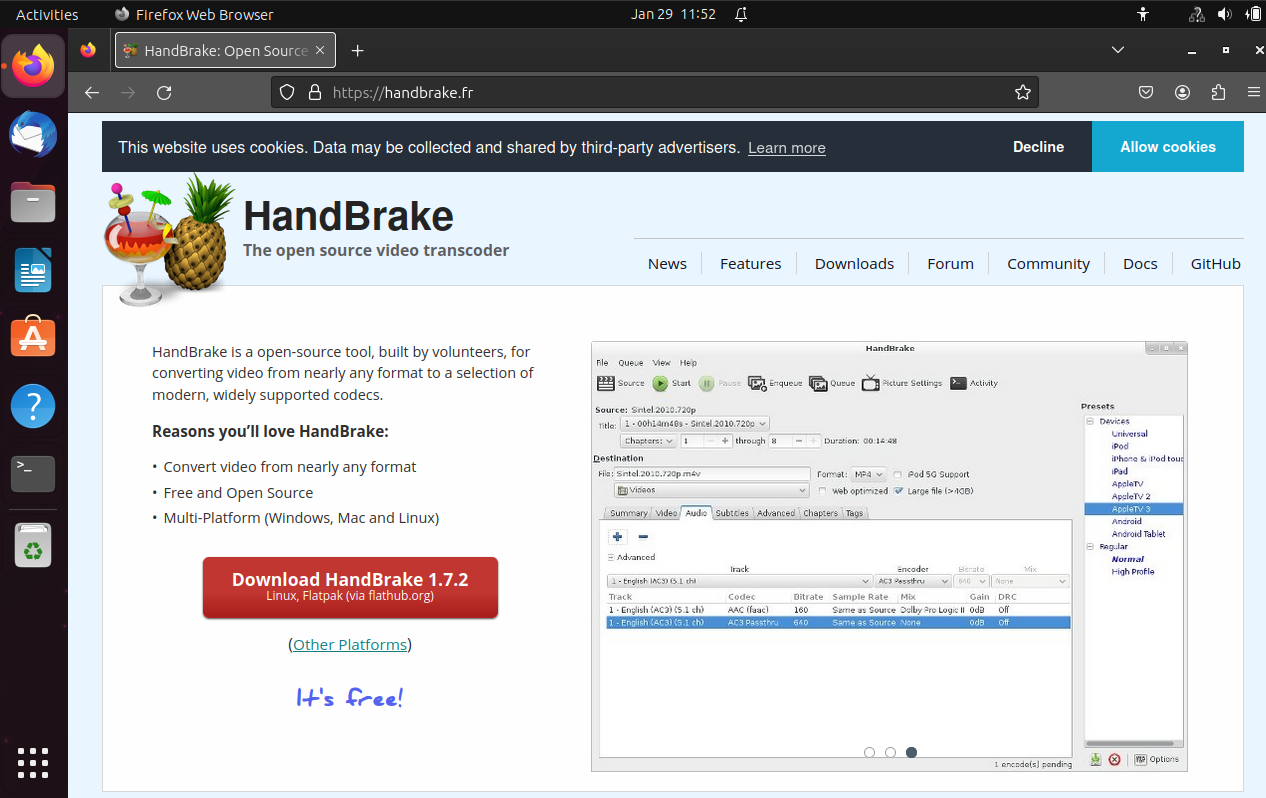The width and height of the screenshot is (1266, 798).
Task: Check the Web optimized option
Action: click(x=823, y=489)
